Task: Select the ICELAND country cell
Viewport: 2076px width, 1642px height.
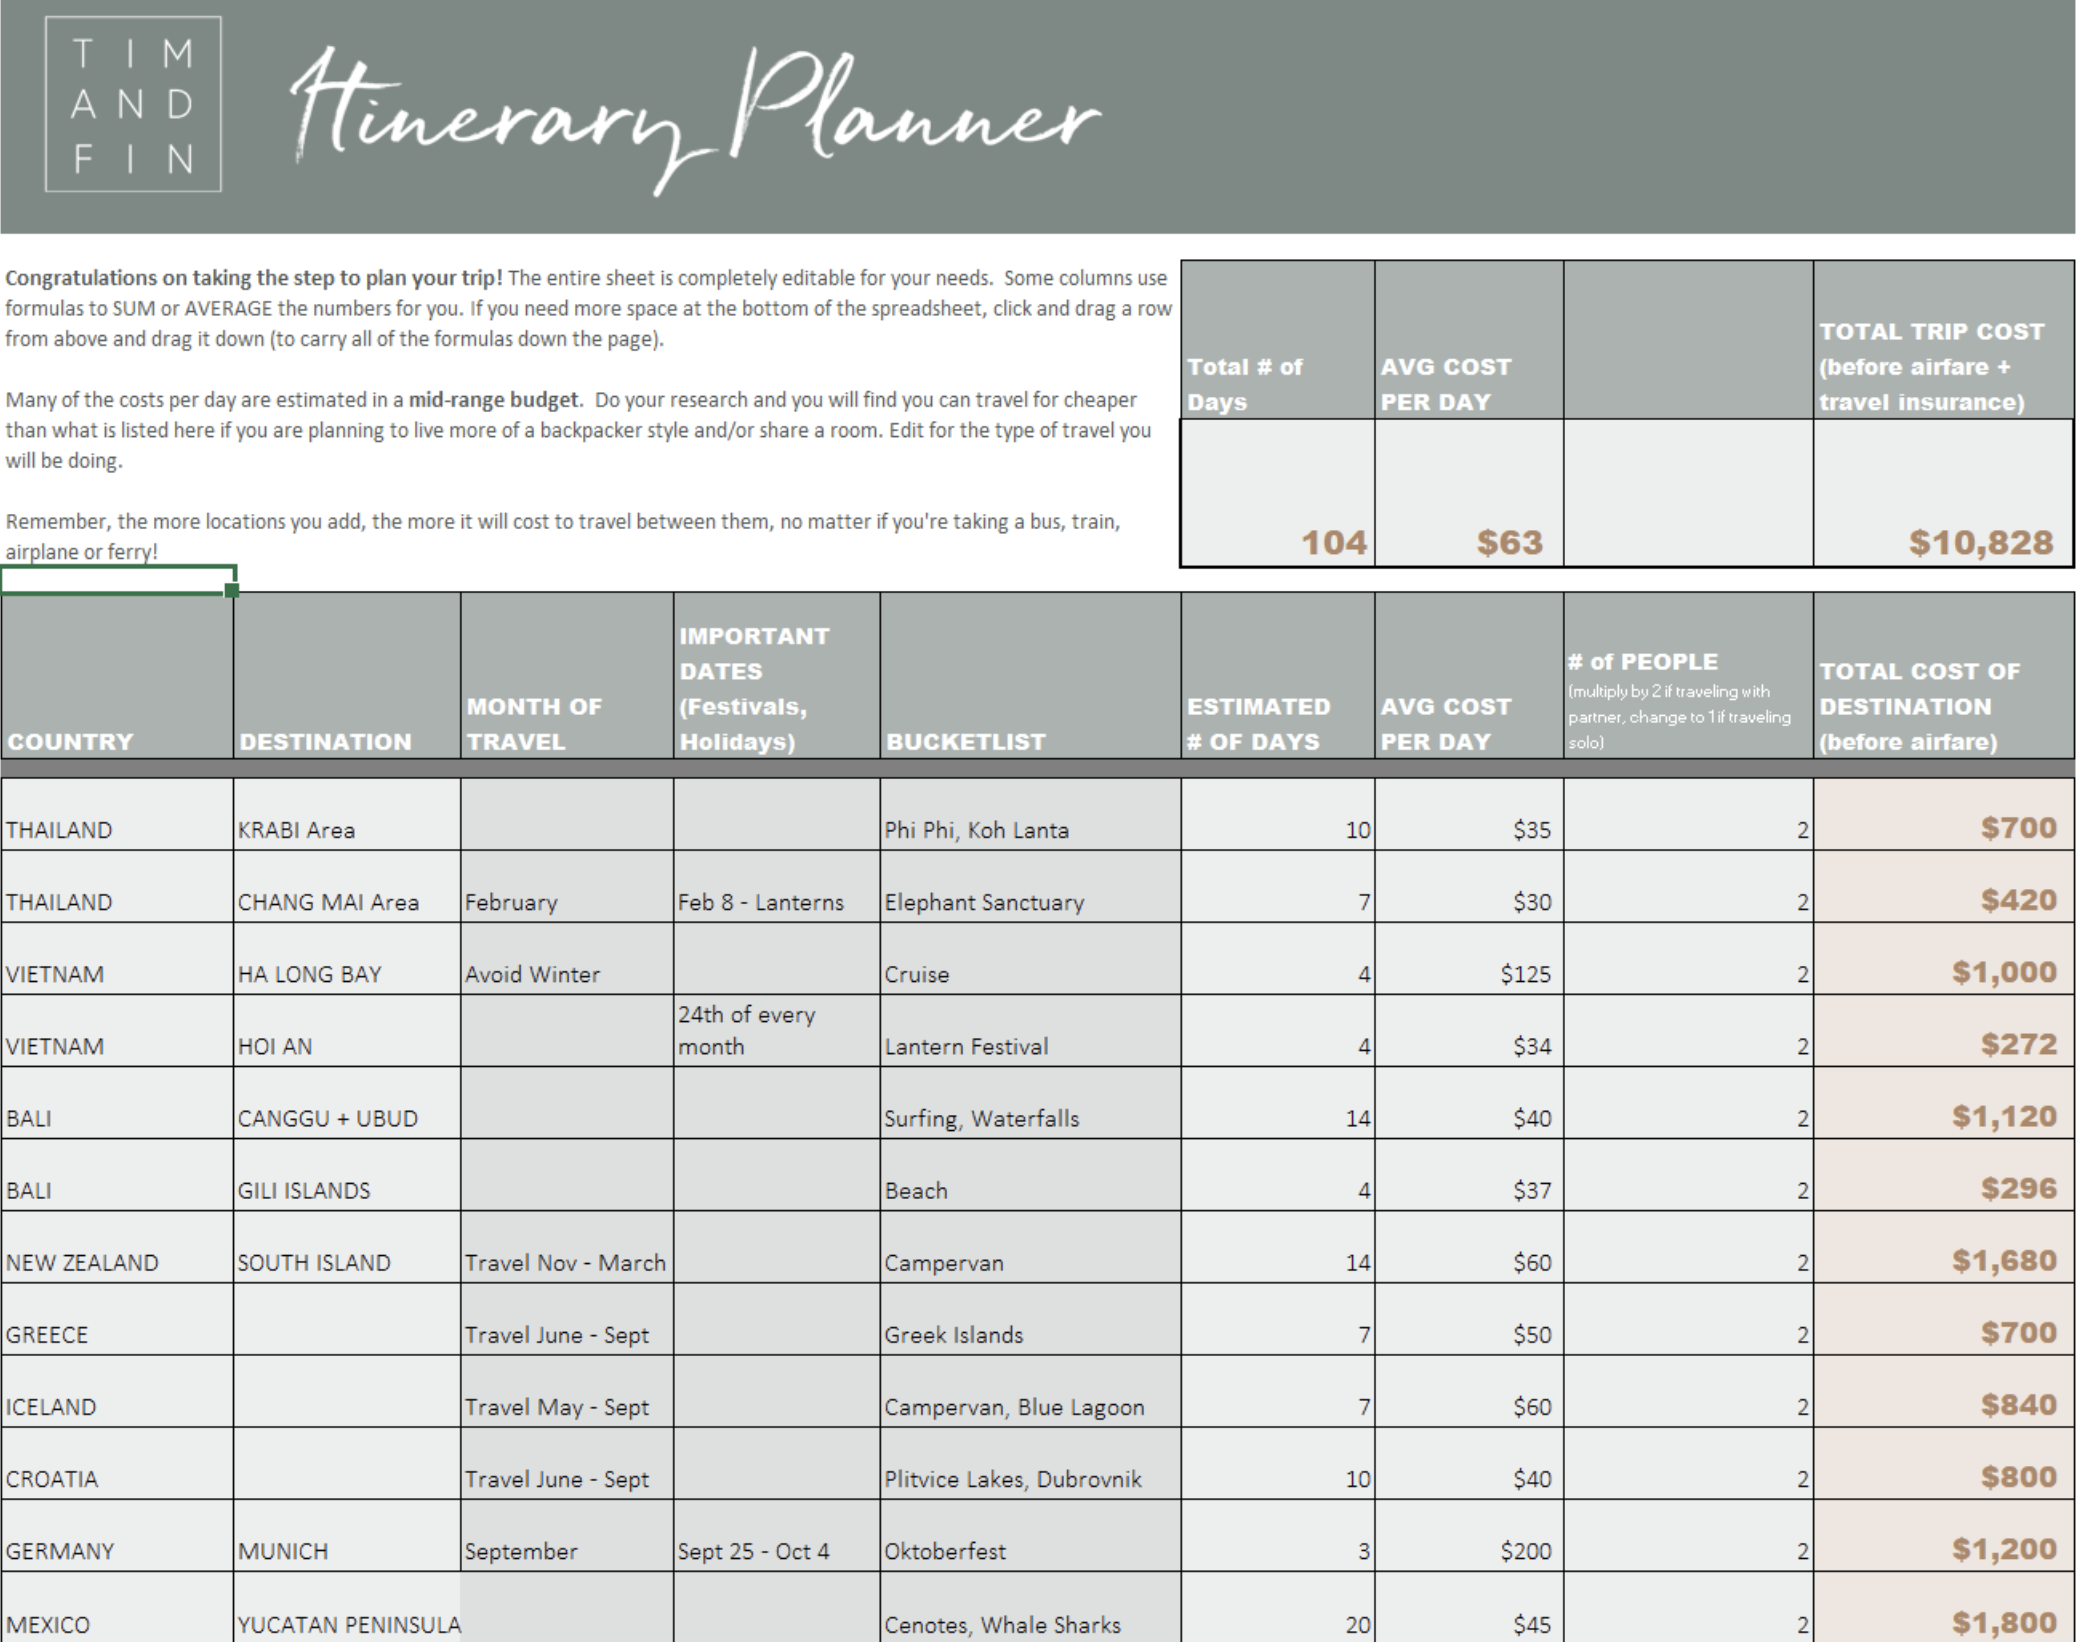Action: [117, 1391]
